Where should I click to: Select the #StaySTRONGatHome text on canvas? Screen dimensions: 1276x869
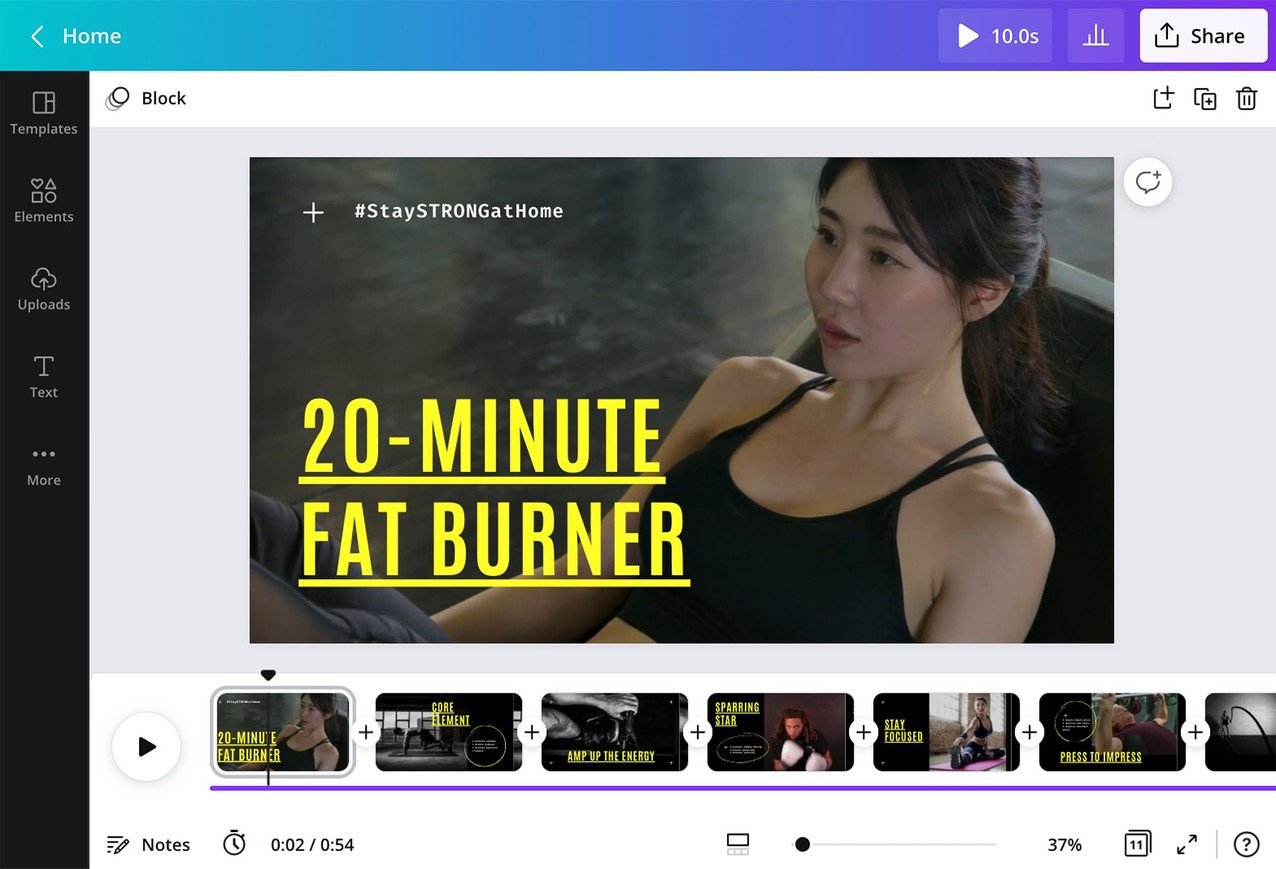[458, 211]
